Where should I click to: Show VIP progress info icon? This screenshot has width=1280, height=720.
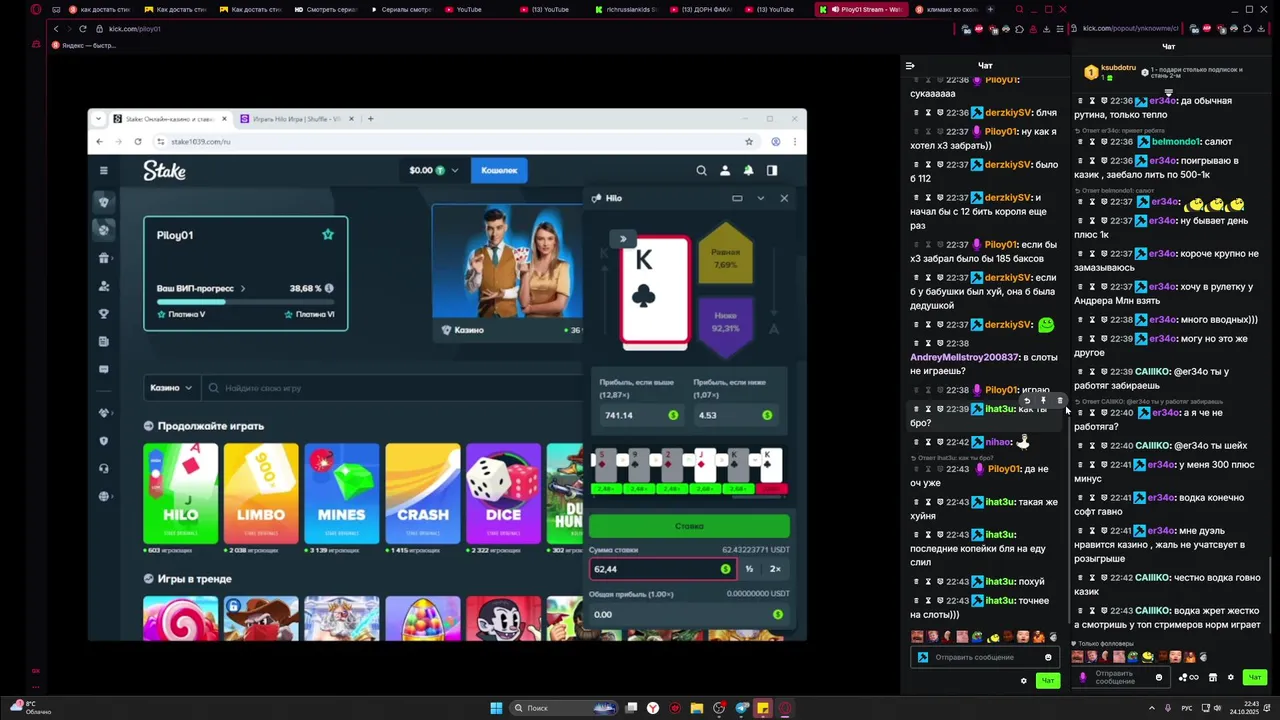(329, 288)
